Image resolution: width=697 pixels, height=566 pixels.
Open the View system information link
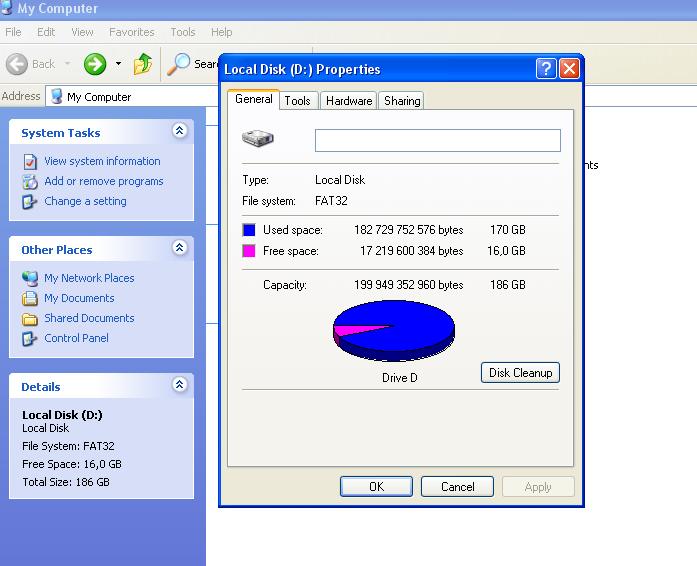(102, 161)
